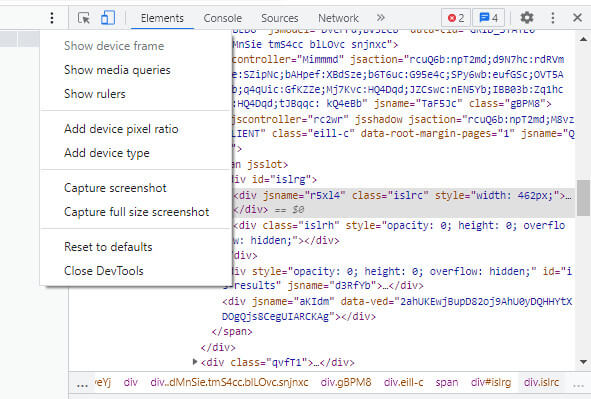Click div#islrg breadcrumb

tap(491, 382)
